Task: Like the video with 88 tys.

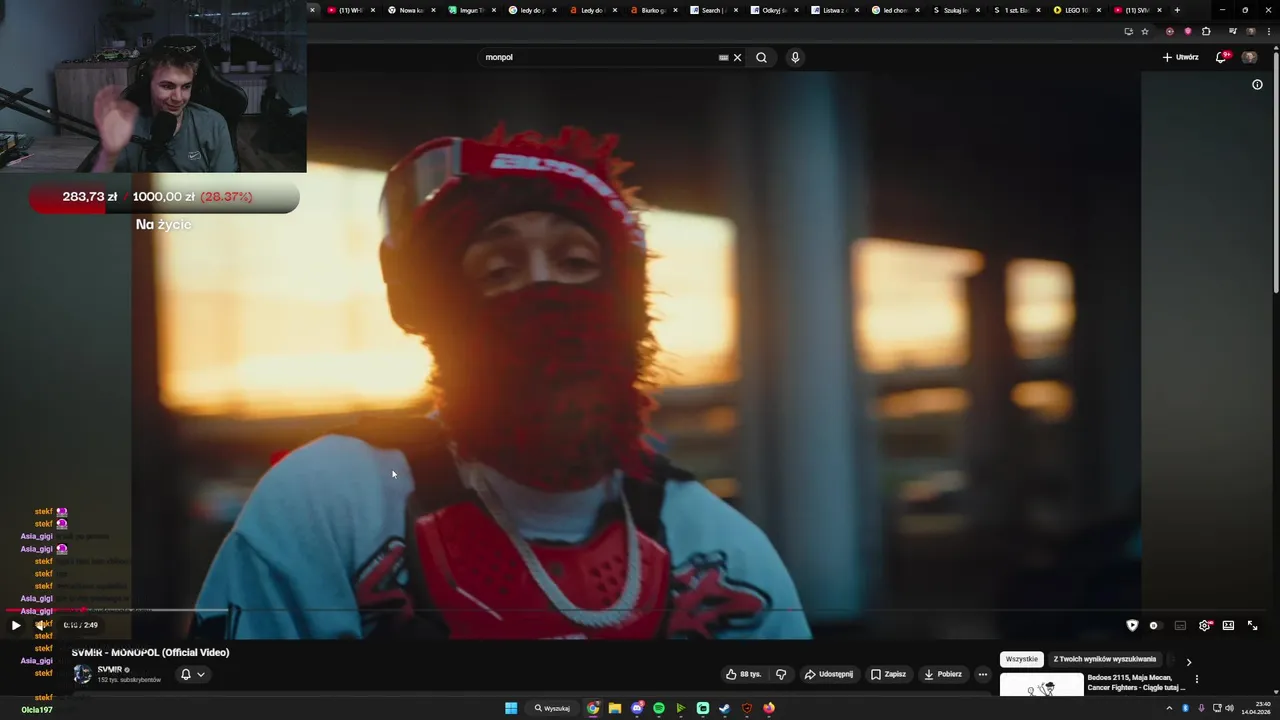Action: point(743,674)
